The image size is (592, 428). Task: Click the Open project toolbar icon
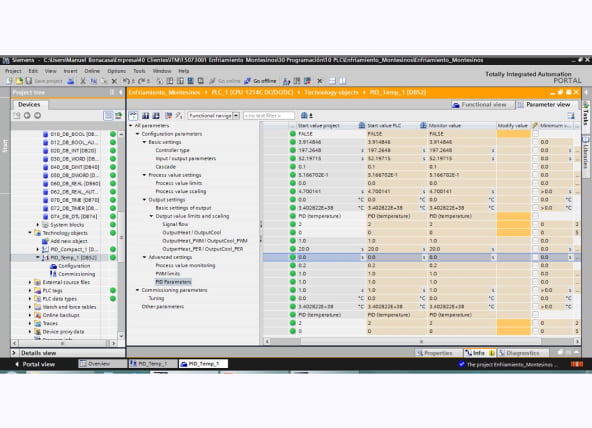[x=18, y=81]
